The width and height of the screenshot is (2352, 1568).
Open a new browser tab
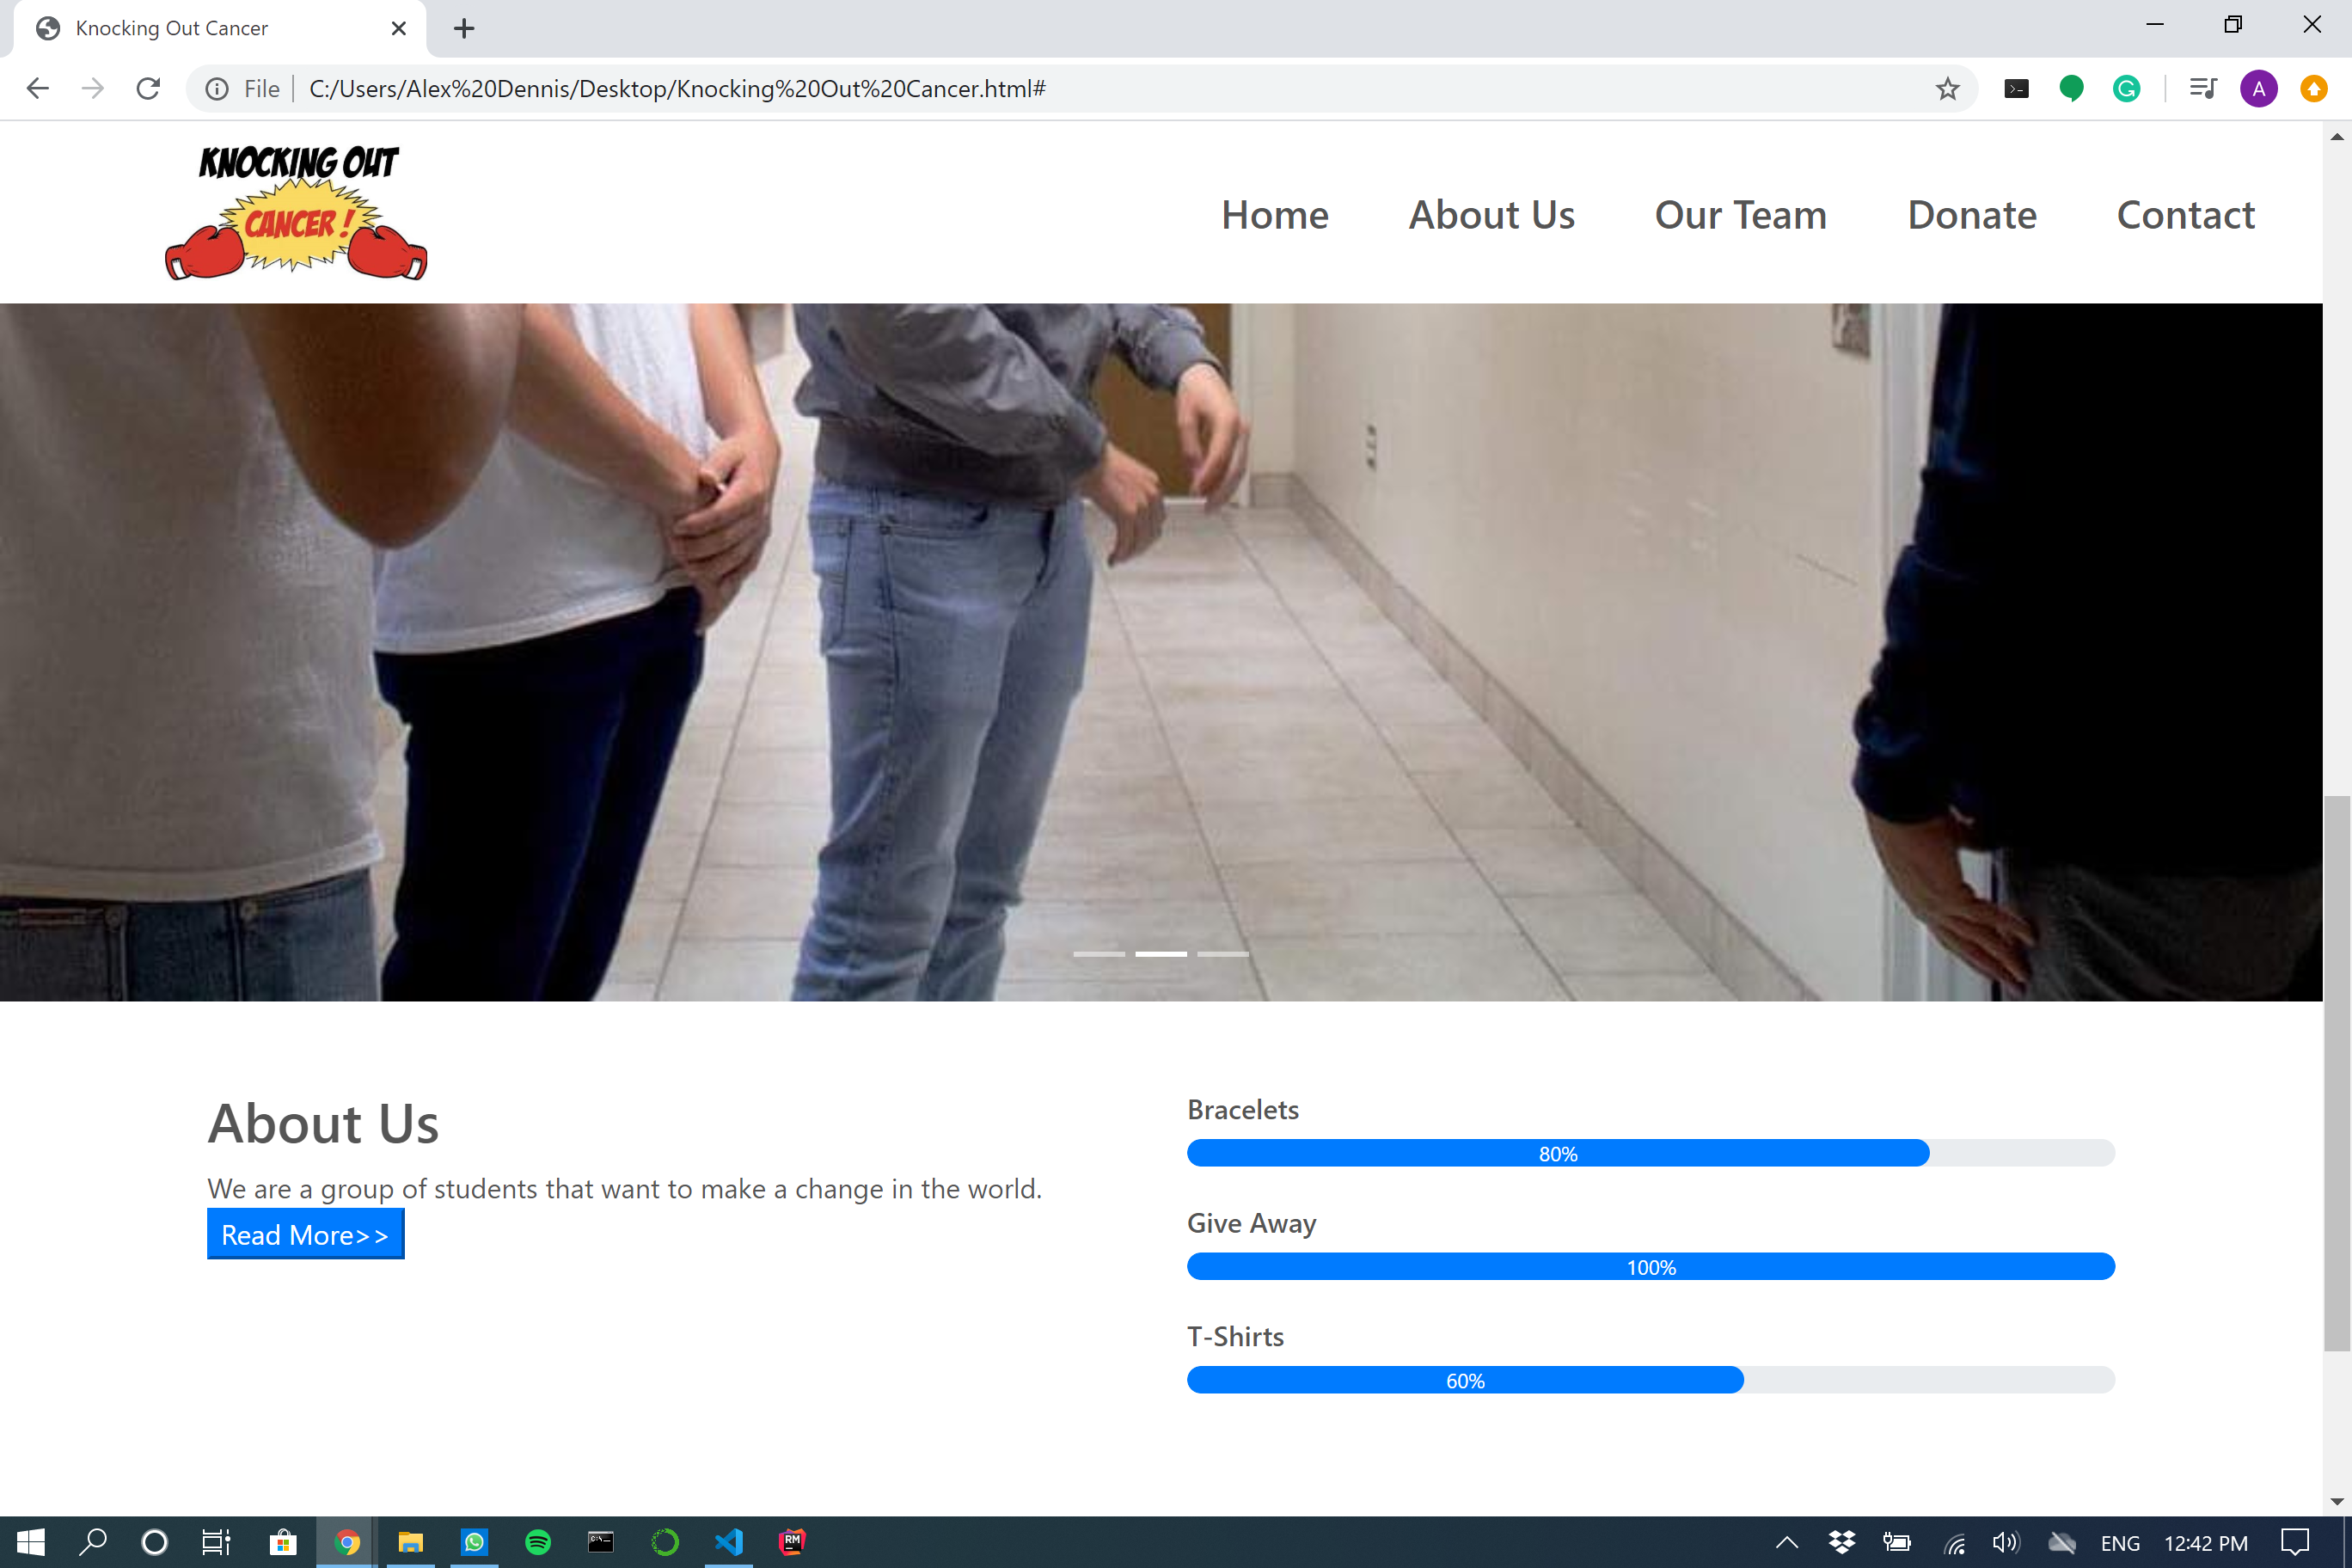point(464,28)
